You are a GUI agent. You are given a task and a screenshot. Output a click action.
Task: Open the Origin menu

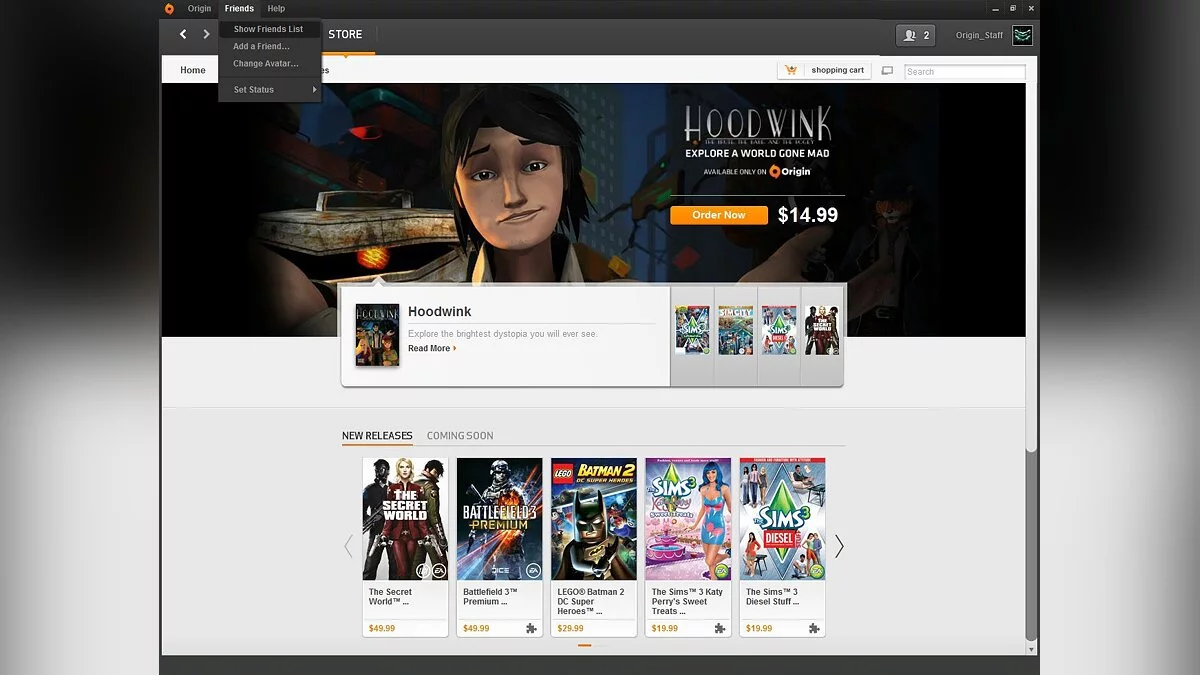199,9
